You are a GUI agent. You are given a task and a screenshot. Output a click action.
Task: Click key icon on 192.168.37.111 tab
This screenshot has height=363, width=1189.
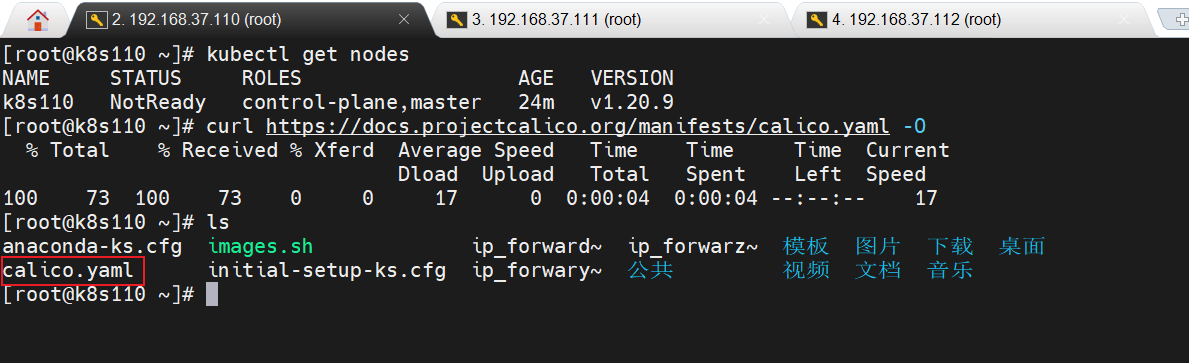pyautogui.click(x=456, y=20)
